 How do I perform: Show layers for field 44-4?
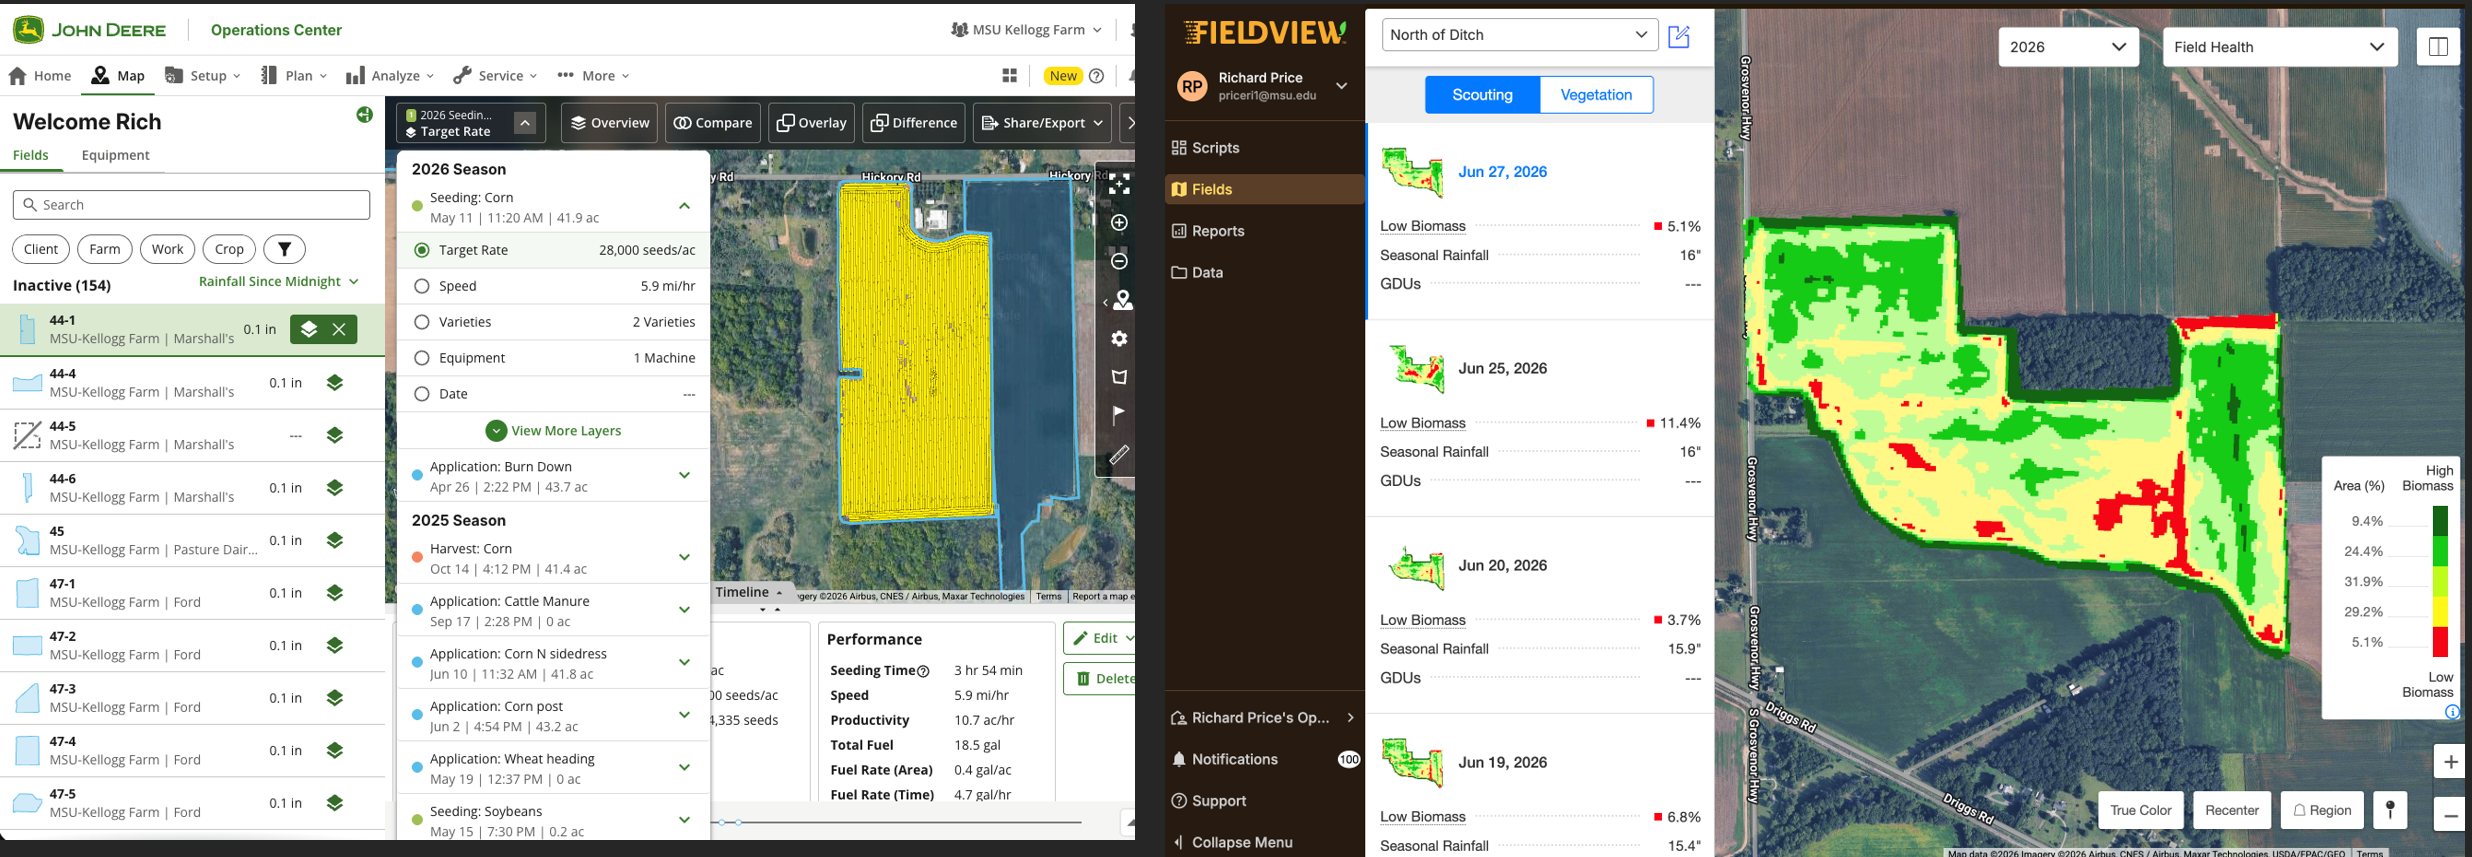coord(335,383)
